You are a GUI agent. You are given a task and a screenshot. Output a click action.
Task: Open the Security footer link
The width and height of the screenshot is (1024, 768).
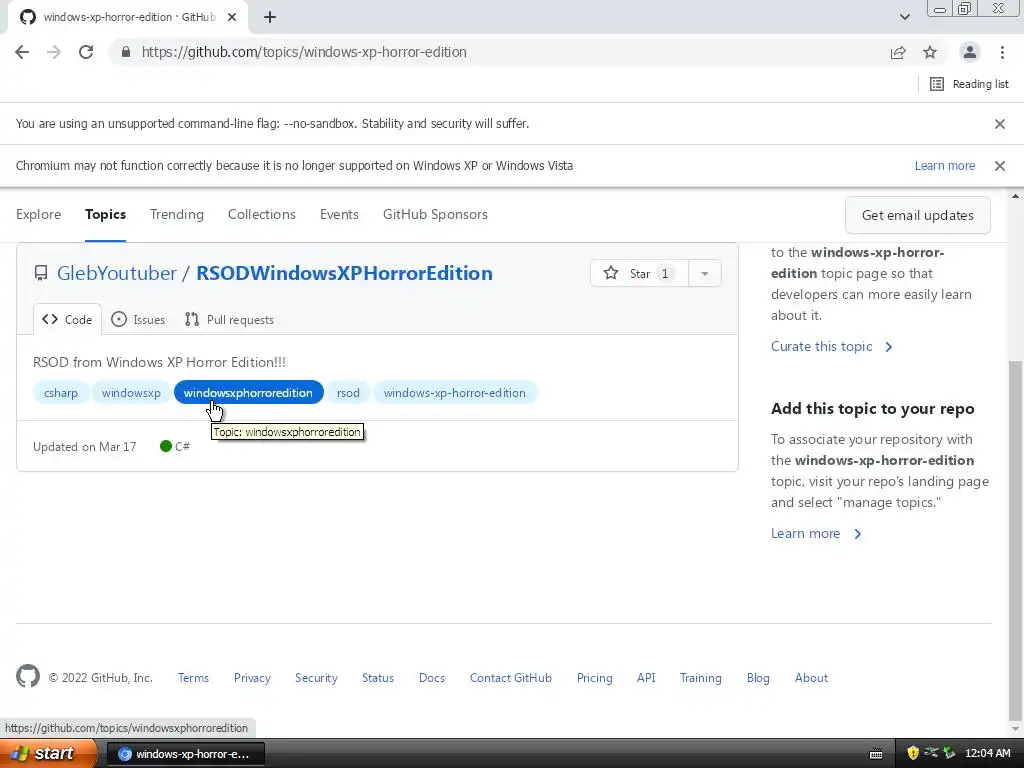click(316, 678)
